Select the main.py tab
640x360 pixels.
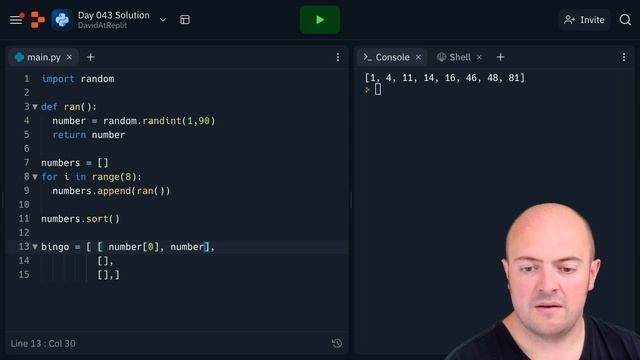(43, 57)
